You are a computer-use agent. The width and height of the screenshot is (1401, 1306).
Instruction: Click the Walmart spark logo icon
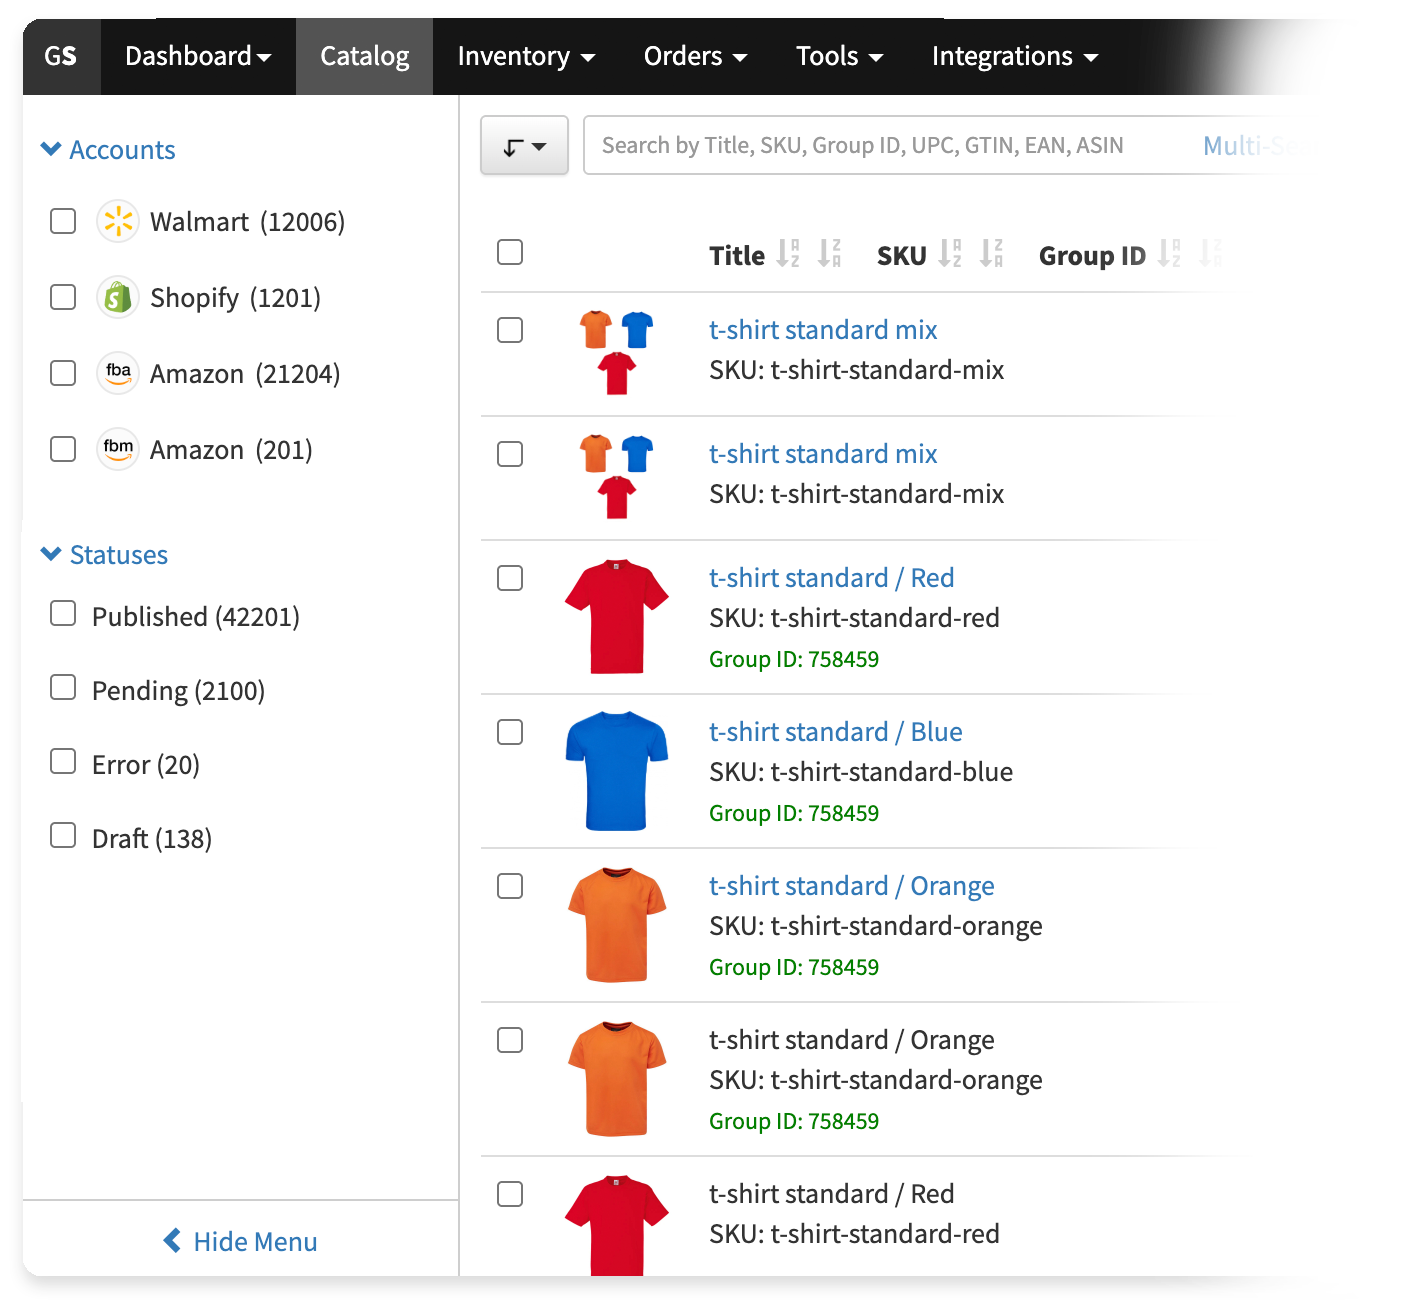tap(118, 221)
